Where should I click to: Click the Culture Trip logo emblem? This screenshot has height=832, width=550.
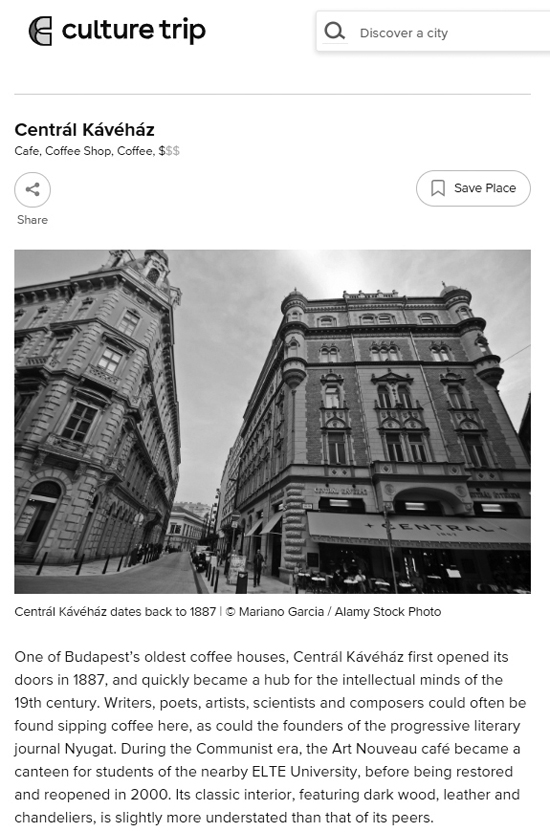tap(40, 31)
